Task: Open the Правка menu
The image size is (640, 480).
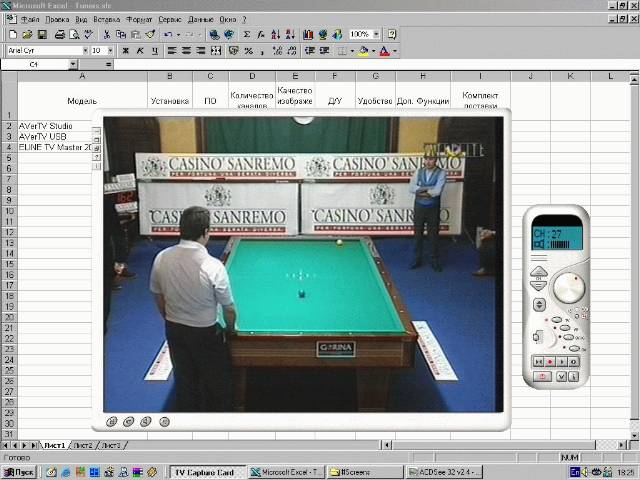Action: (x=57, y=20)
